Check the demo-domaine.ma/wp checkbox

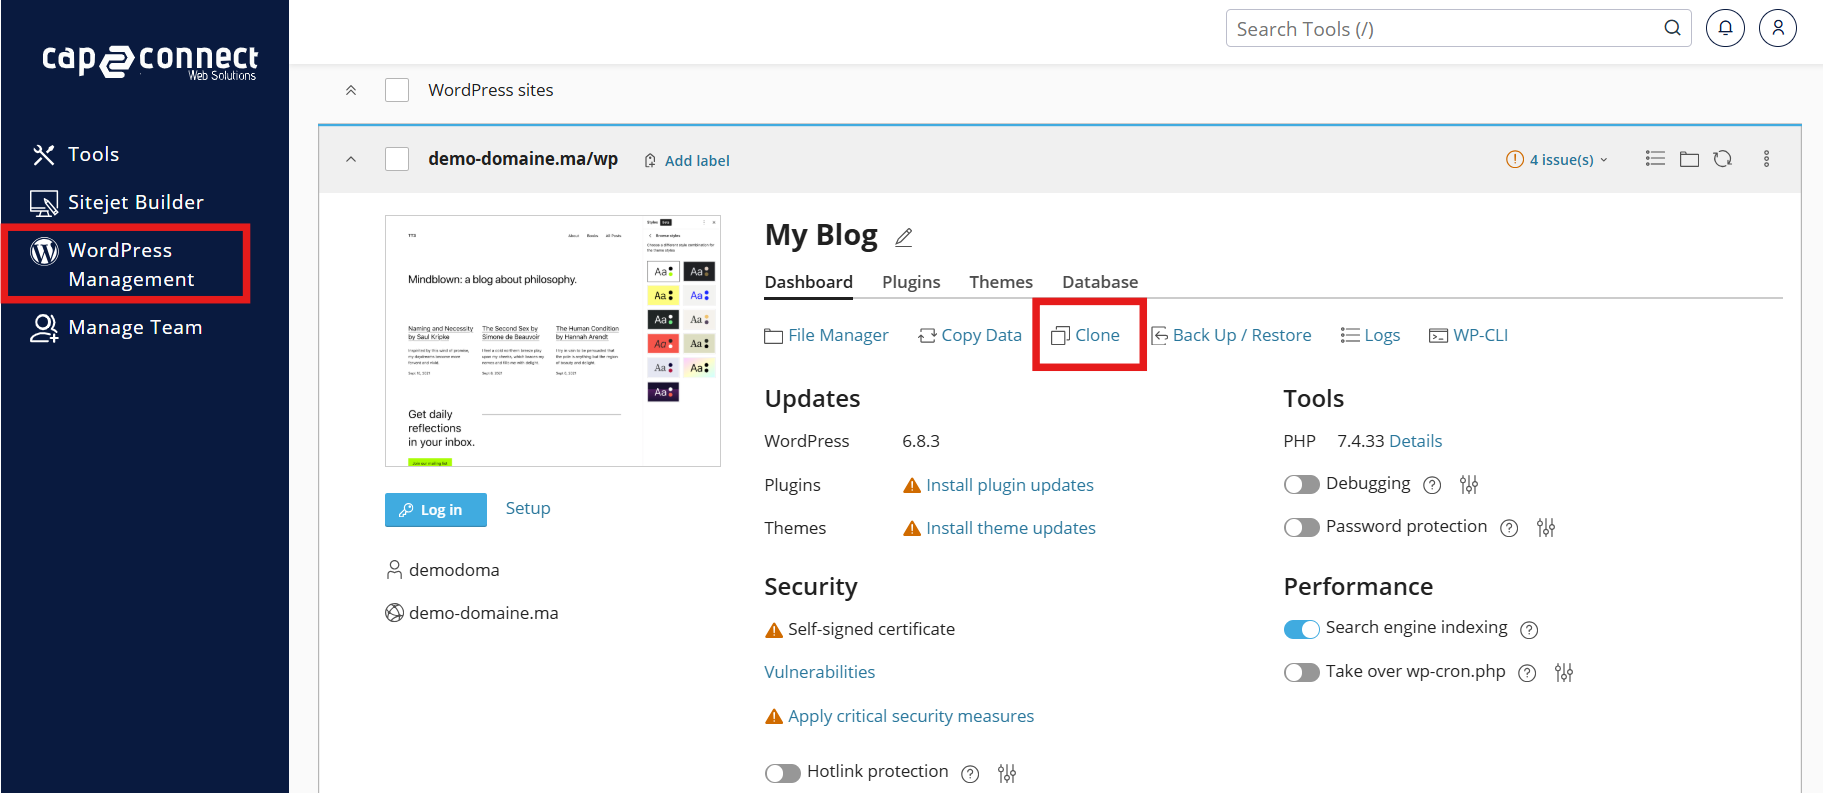(397, 159)
